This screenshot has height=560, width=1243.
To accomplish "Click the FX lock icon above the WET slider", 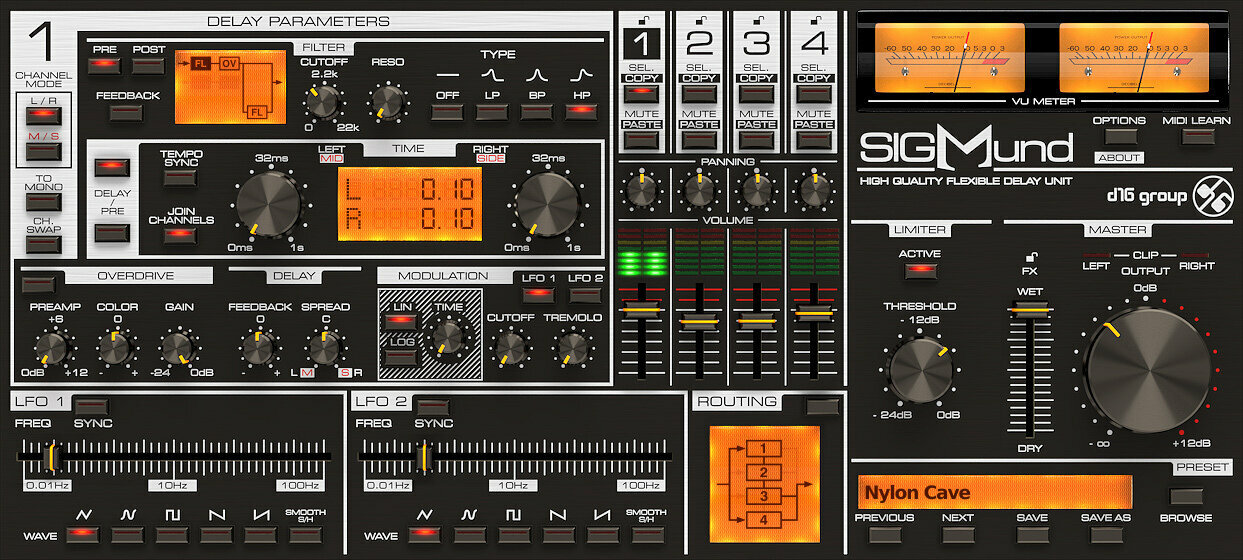I will coord(1029,256).
